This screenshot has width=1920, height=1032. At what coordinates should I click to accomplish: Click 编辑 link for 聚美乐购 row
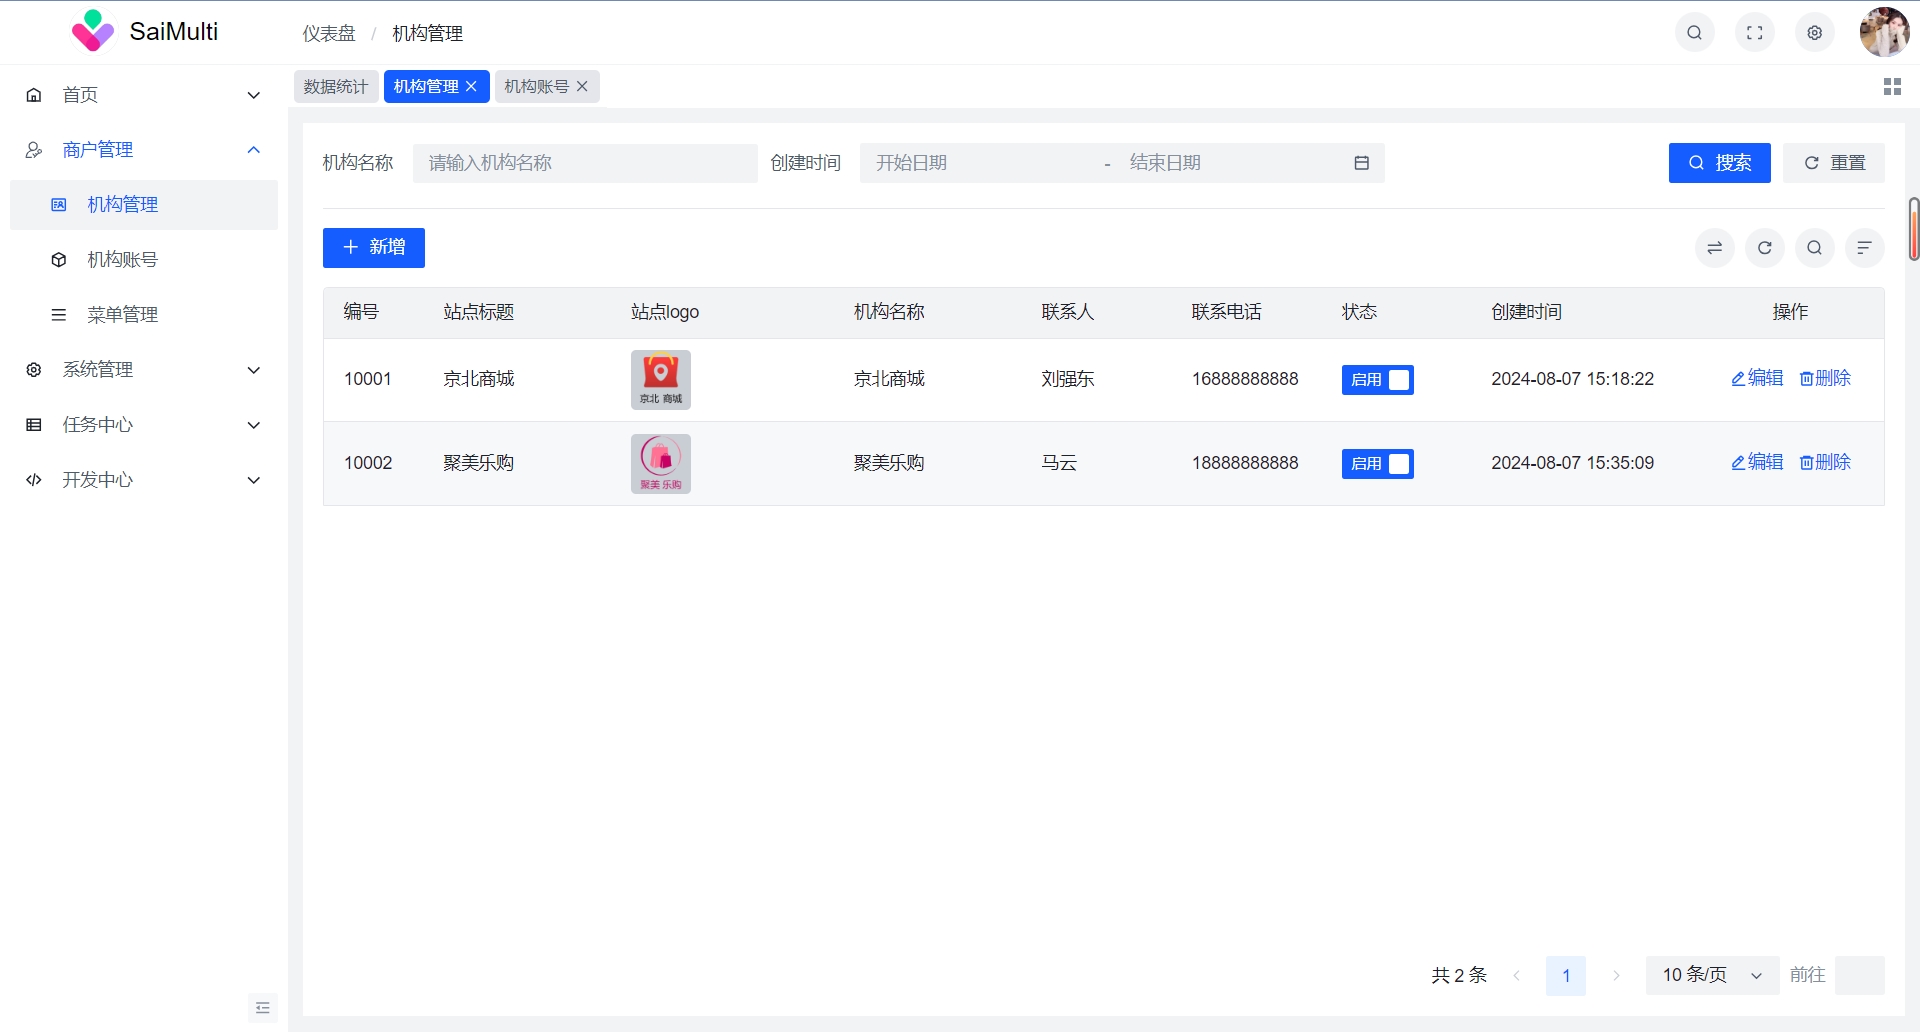[x=1757, y=462]
